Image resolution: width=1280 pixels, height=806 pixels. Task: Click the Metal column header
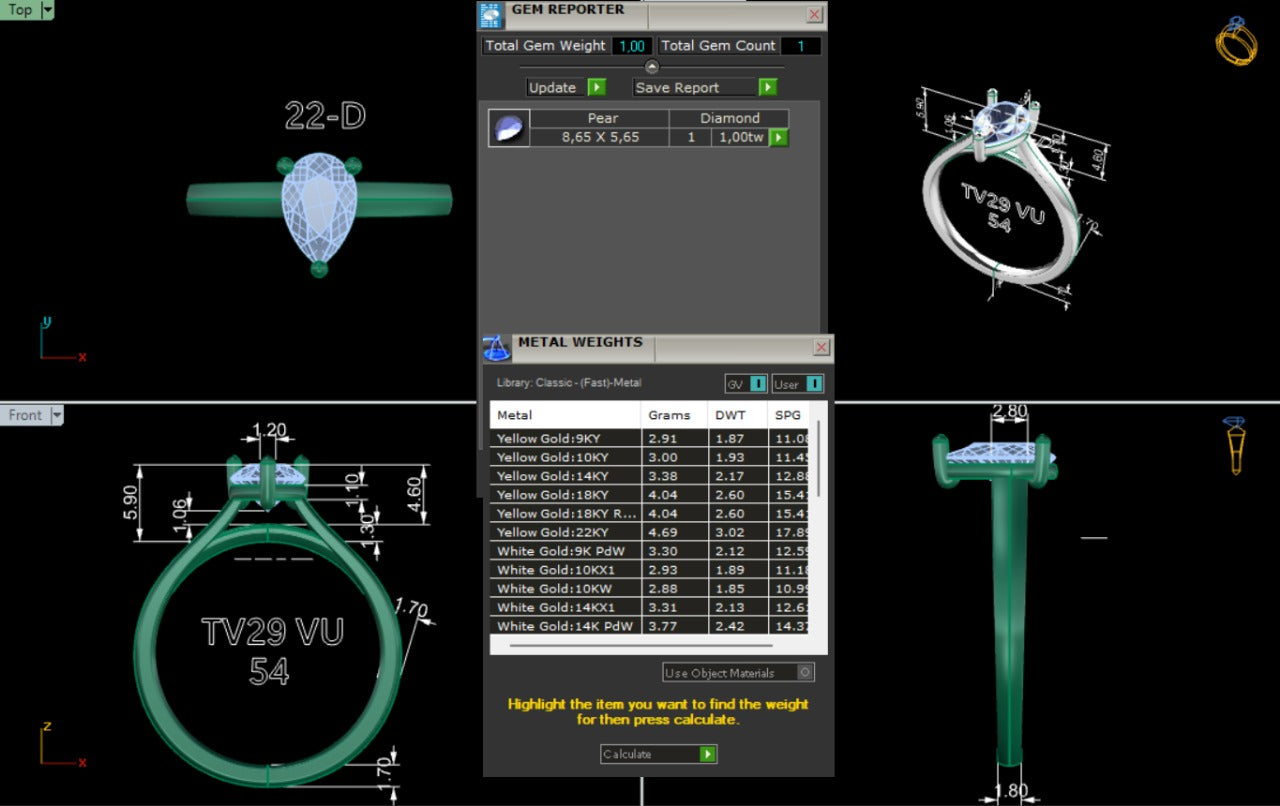tap(566, 415)
